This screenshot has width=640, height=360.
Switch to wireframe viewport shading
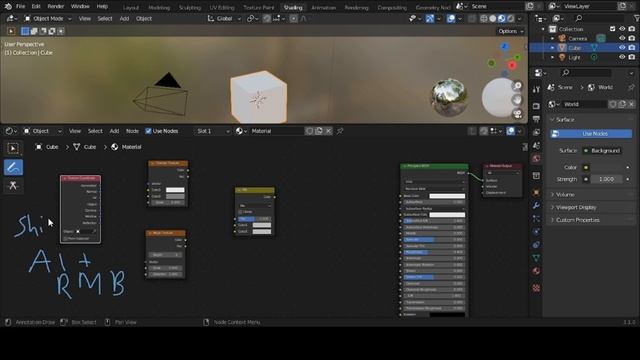(x=484, y=19)
